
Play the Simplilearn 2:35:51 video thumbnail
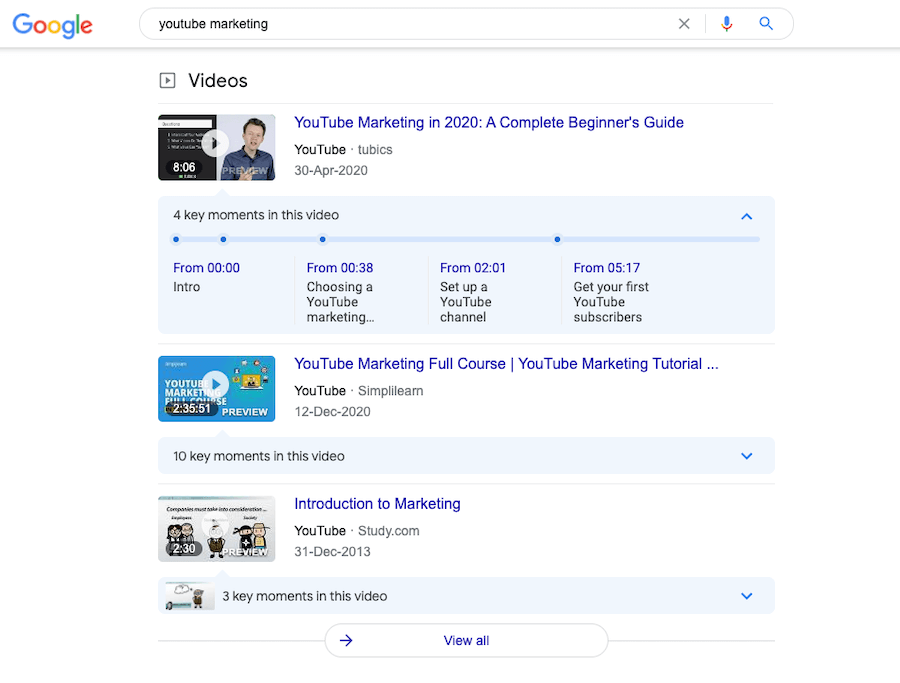(x=216, y=389)
